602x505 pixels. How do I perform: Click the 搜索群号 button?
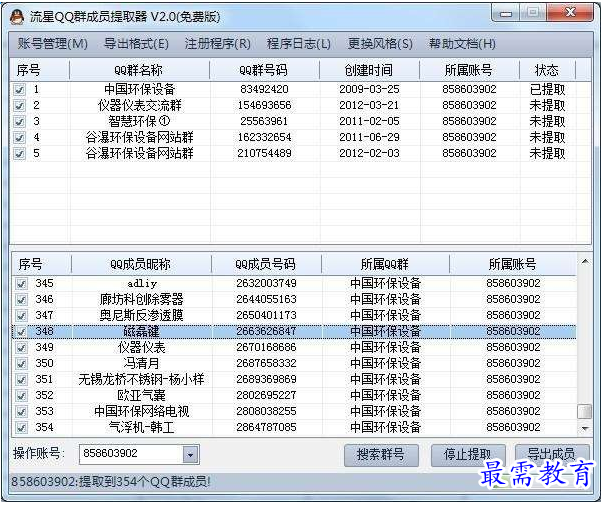381,455
